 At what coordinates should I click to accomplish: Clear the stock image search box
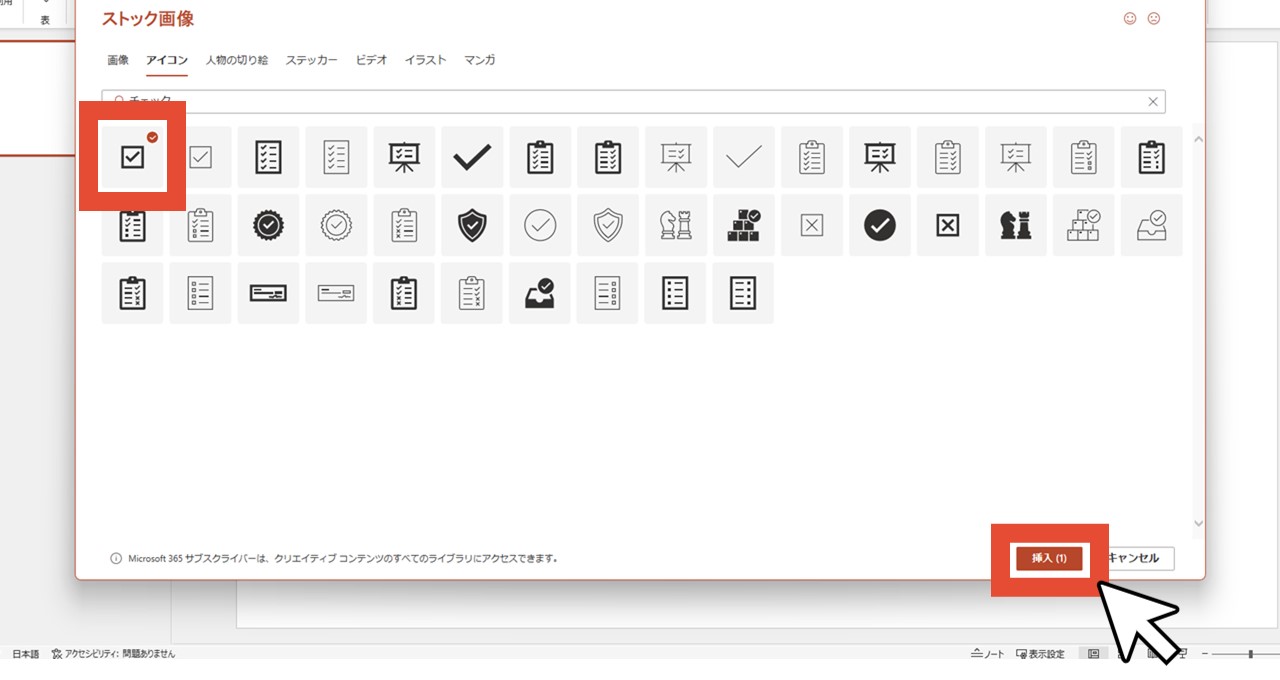(1153, 102)
